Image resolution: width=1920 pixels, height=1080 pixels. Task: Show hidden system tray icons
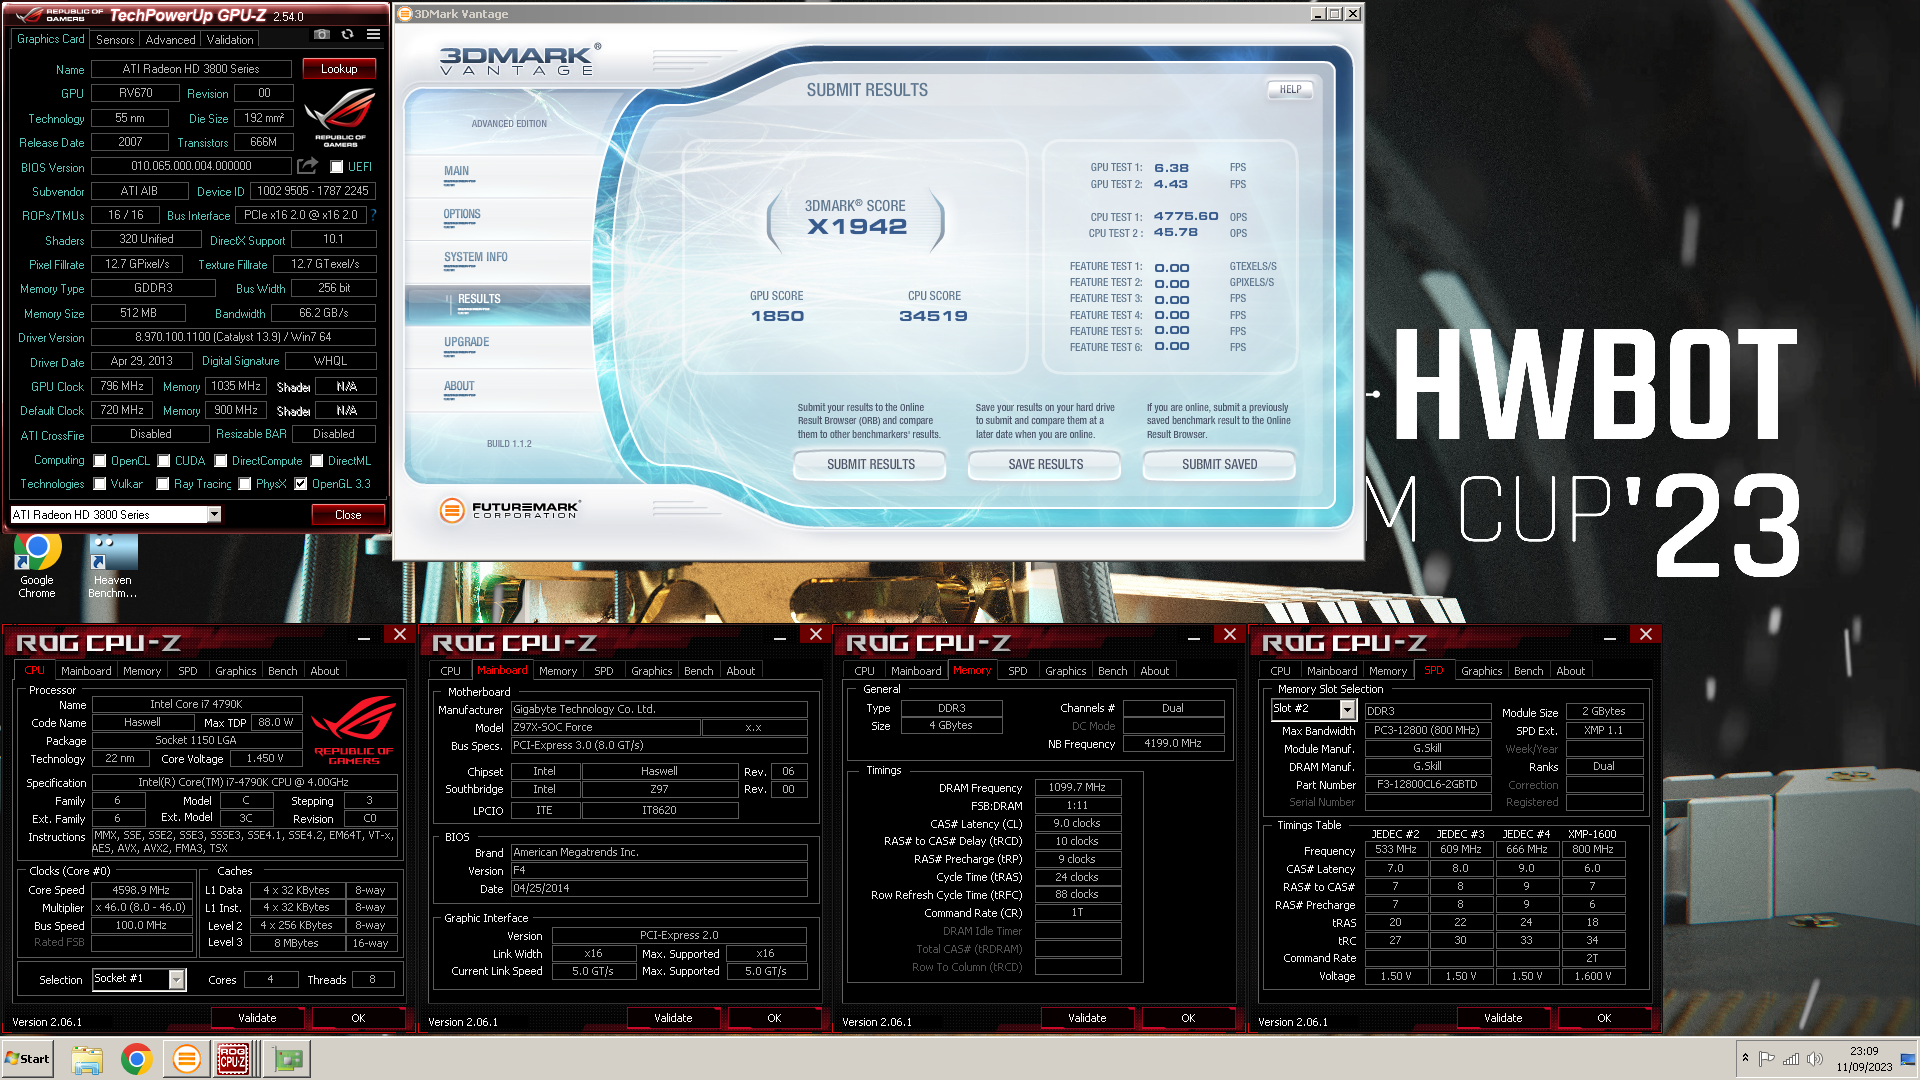[1745, 1058]
